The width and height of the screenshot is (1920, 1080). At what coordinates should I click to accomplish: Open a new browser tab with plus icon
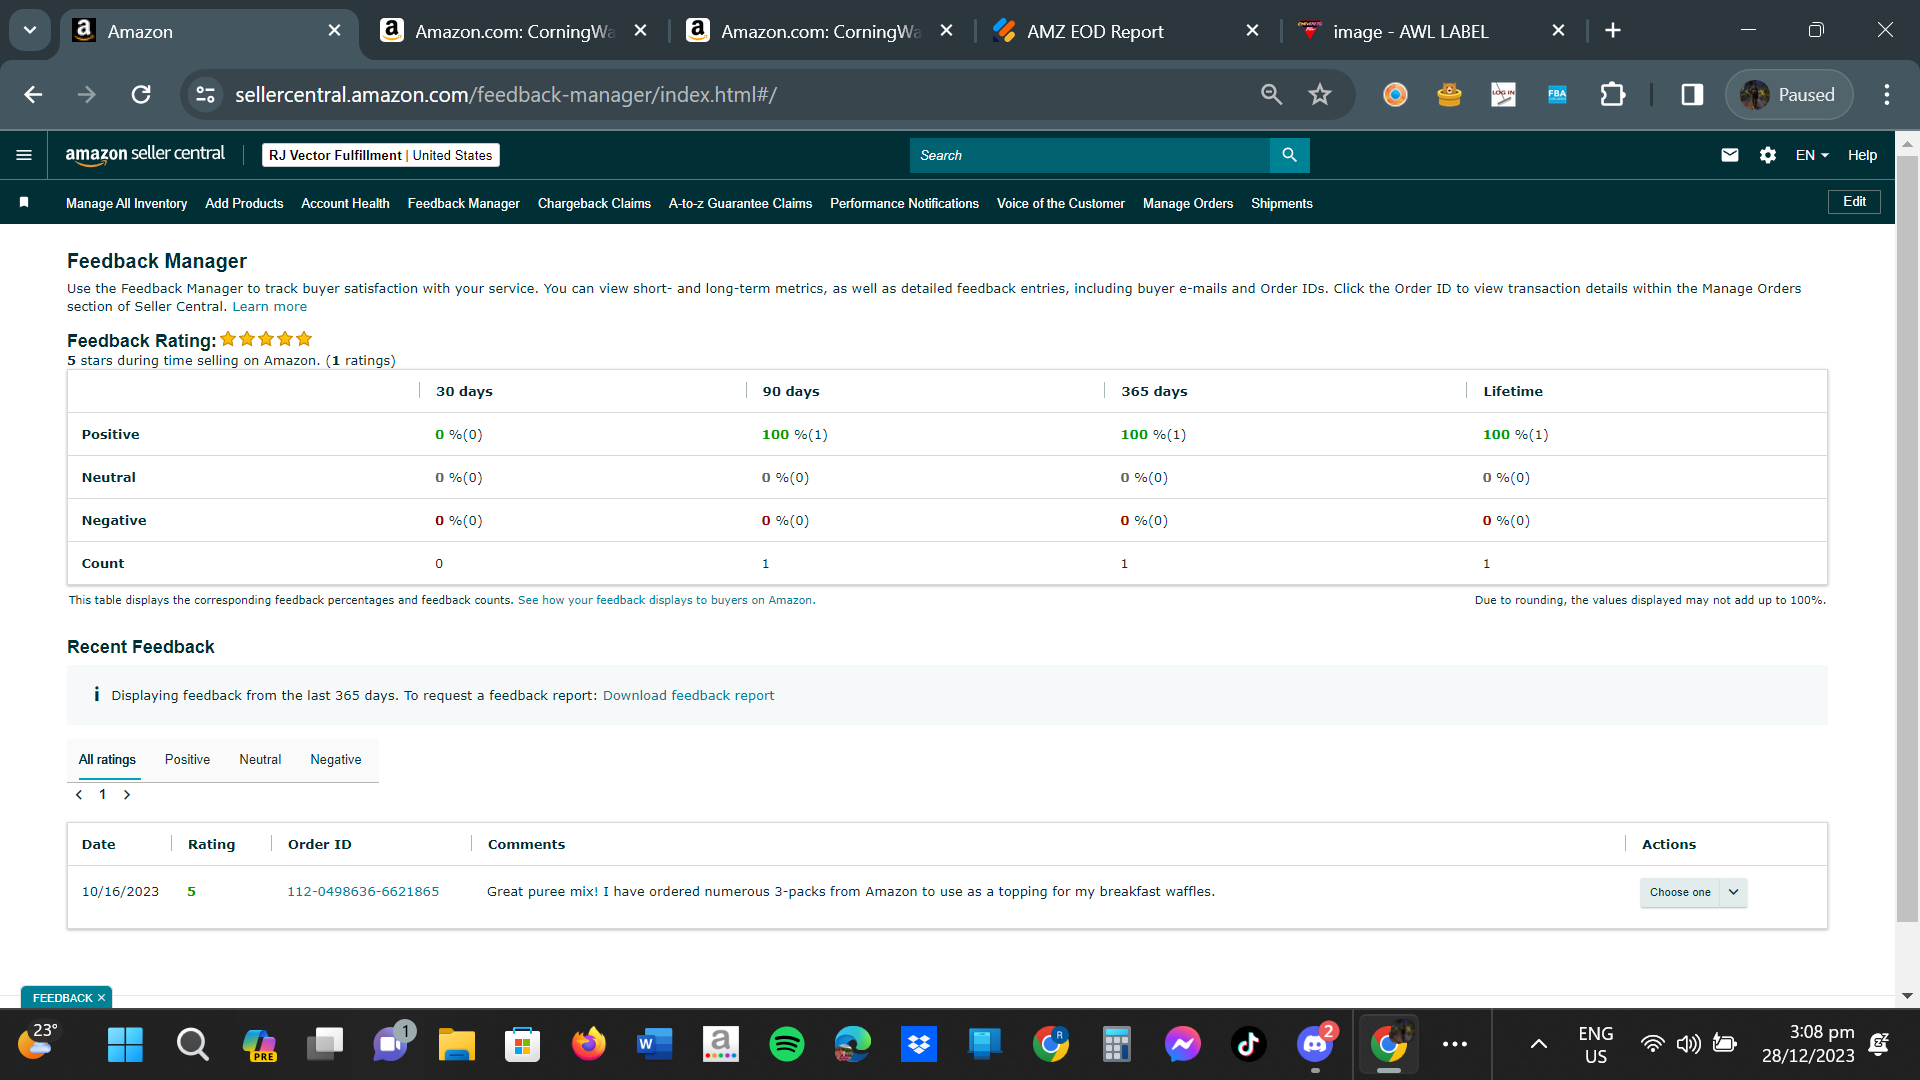(x=1612, y=31)
